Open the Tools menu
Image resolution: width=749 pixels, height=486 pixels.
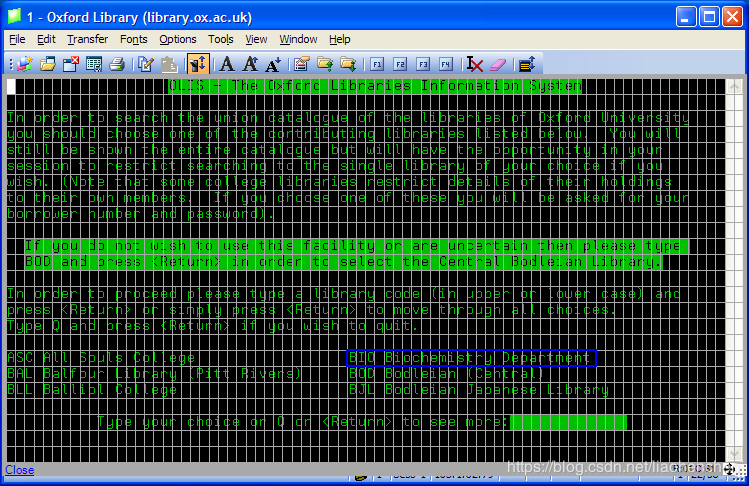(220, 39)
